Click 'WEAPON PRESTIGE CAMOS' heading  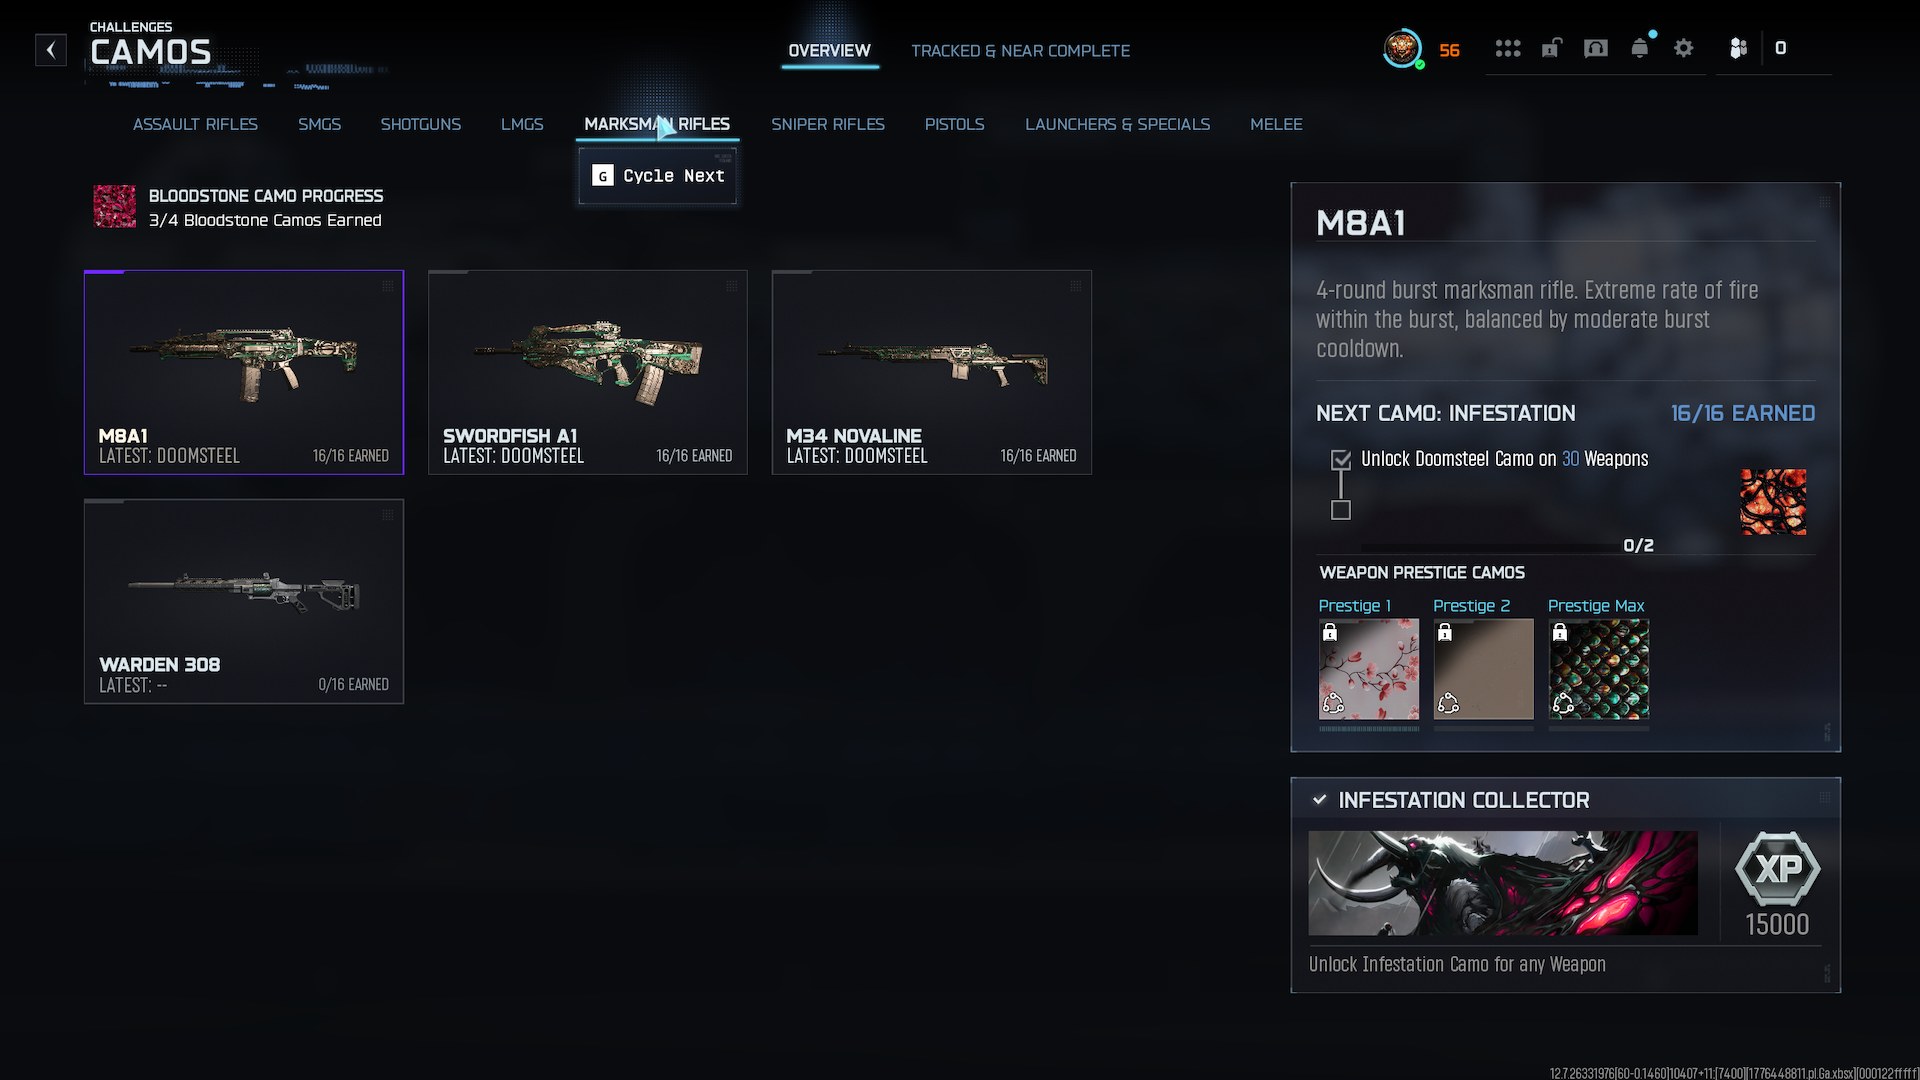coord(1422,573)
